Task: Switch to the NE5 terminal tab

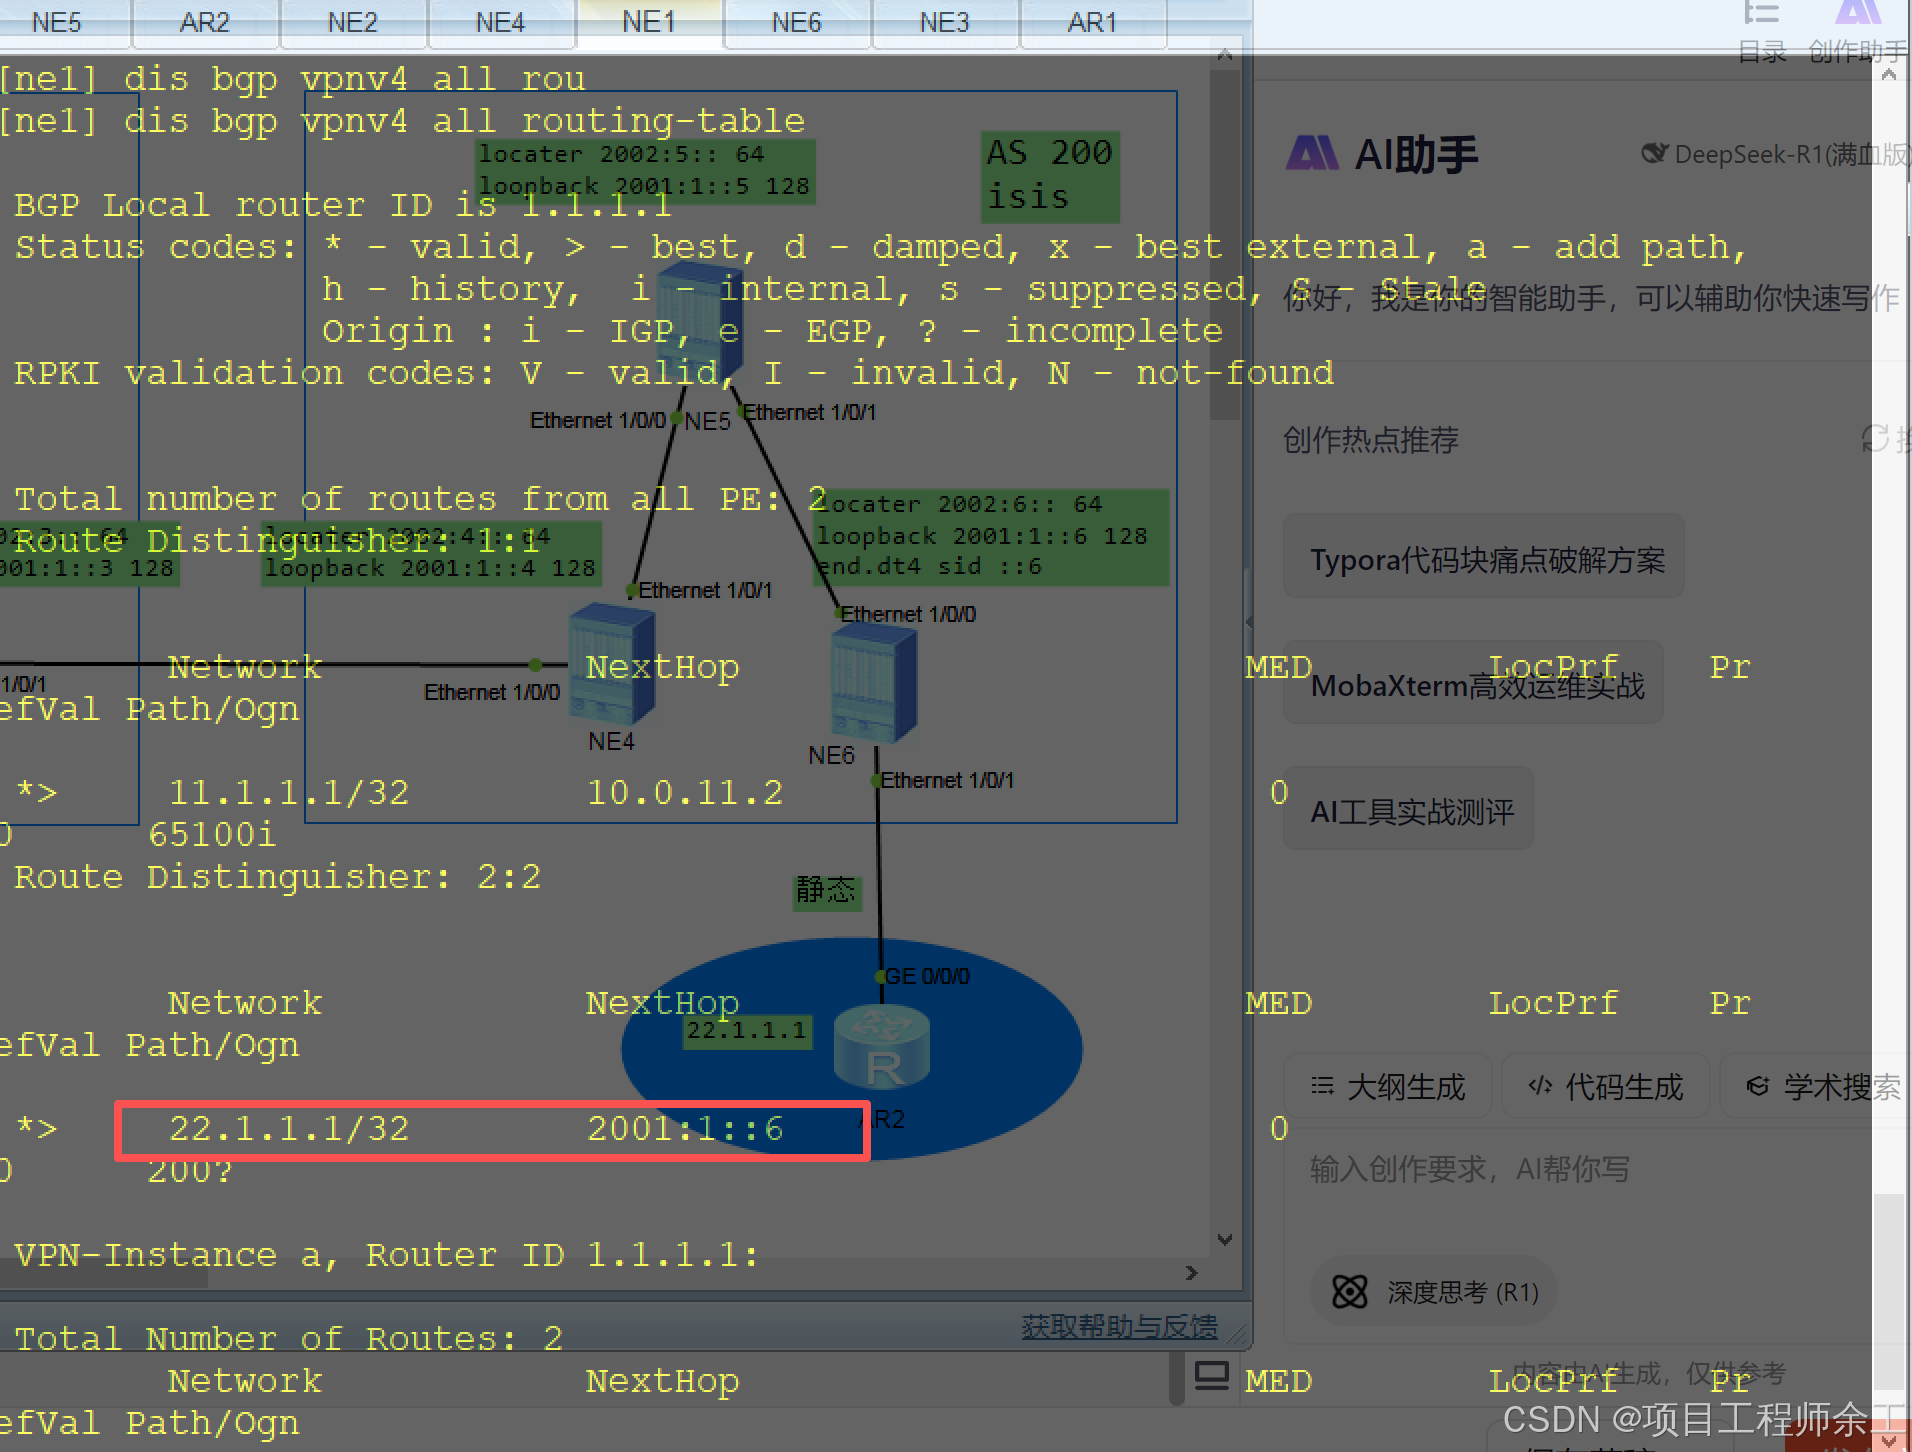Action: click(57, 22)
